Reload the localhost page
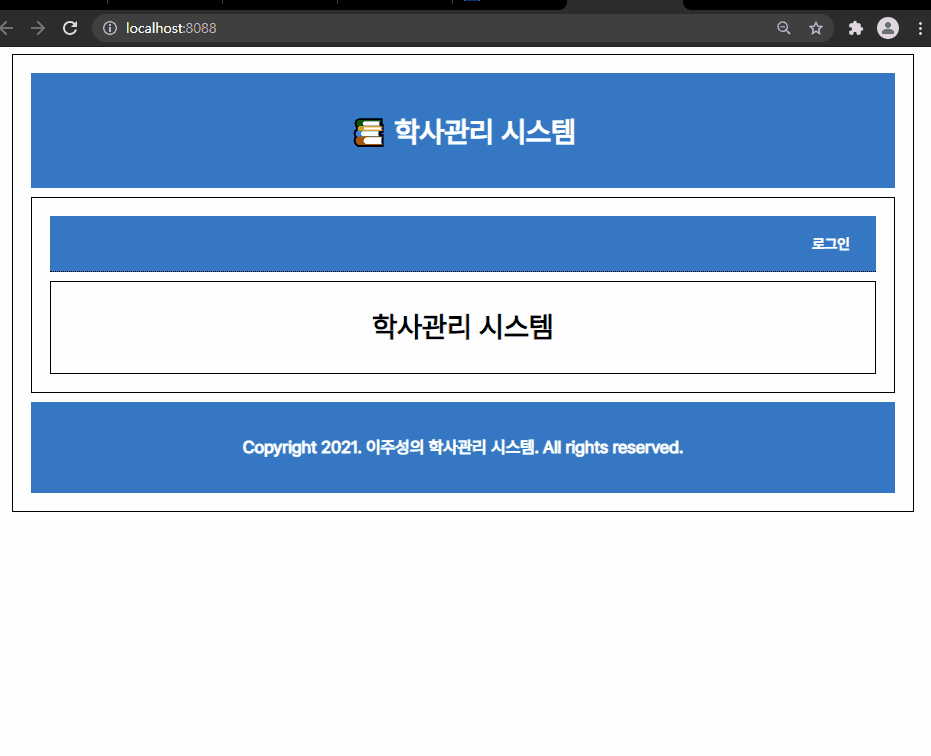 pyautogui.click(x=70, y=28)
